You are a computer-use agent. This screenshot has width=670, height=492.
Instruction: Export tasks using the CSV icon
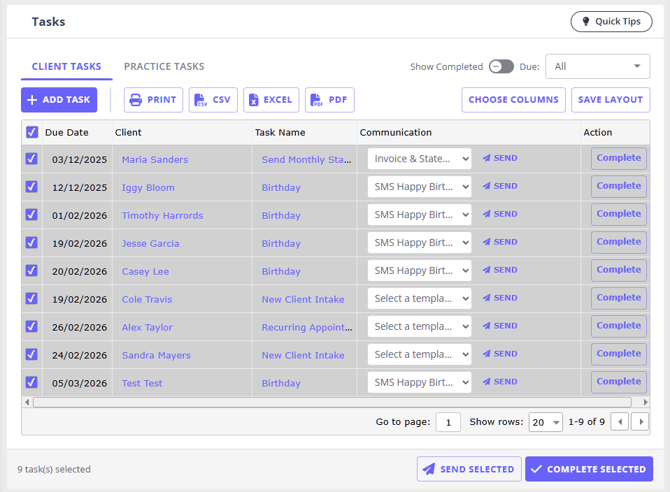(x=213, y=100)
